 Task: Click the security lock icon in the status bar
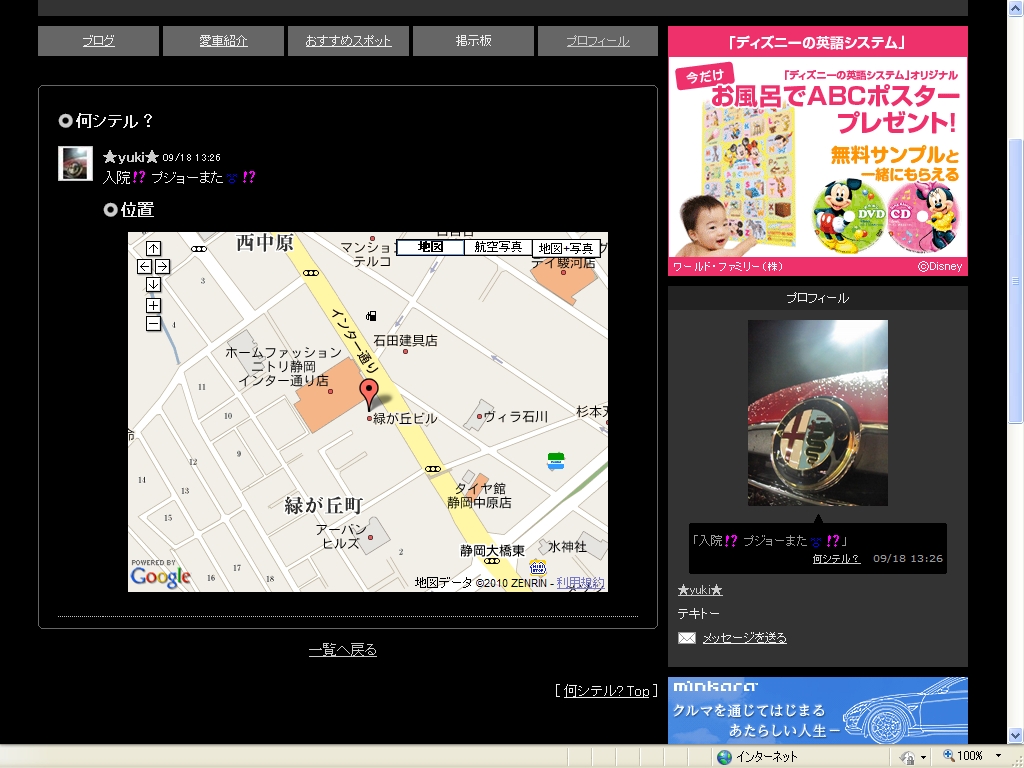pyautogui.click(x=907, y=757)
